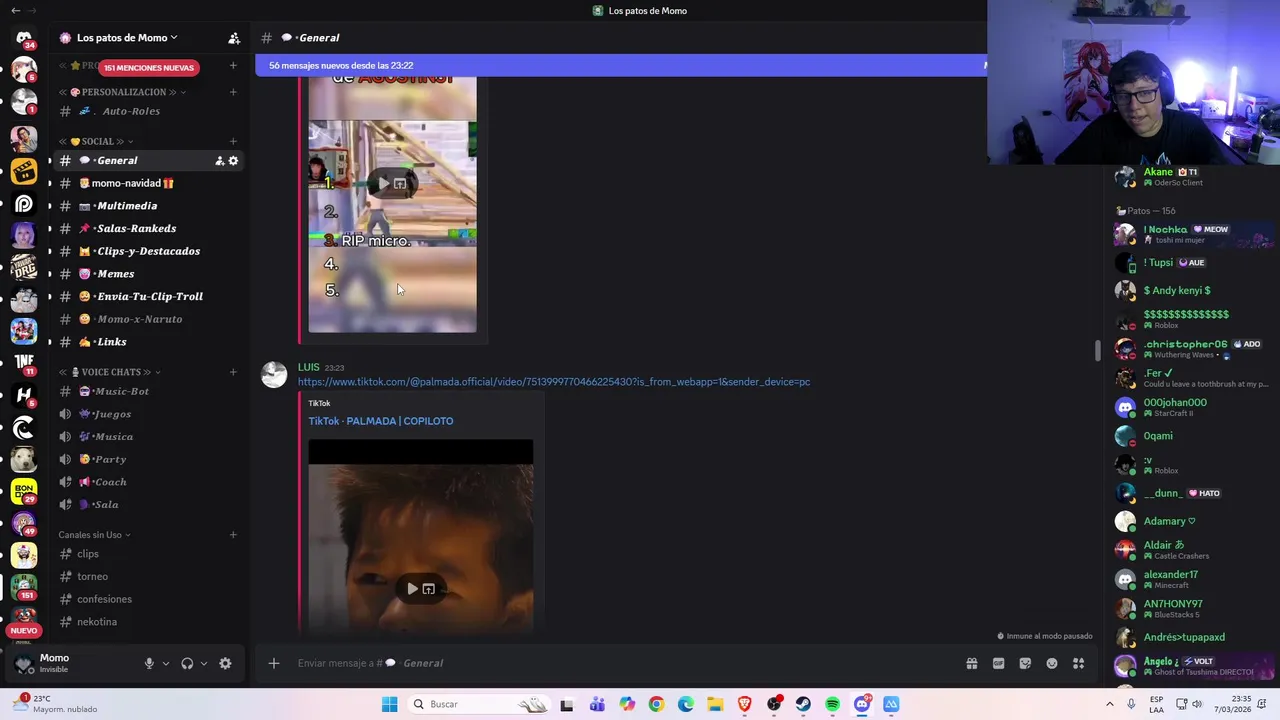This screenshot has height=720, width=1280.
Task: Select the INF server icon
Action: coord(24,363)
